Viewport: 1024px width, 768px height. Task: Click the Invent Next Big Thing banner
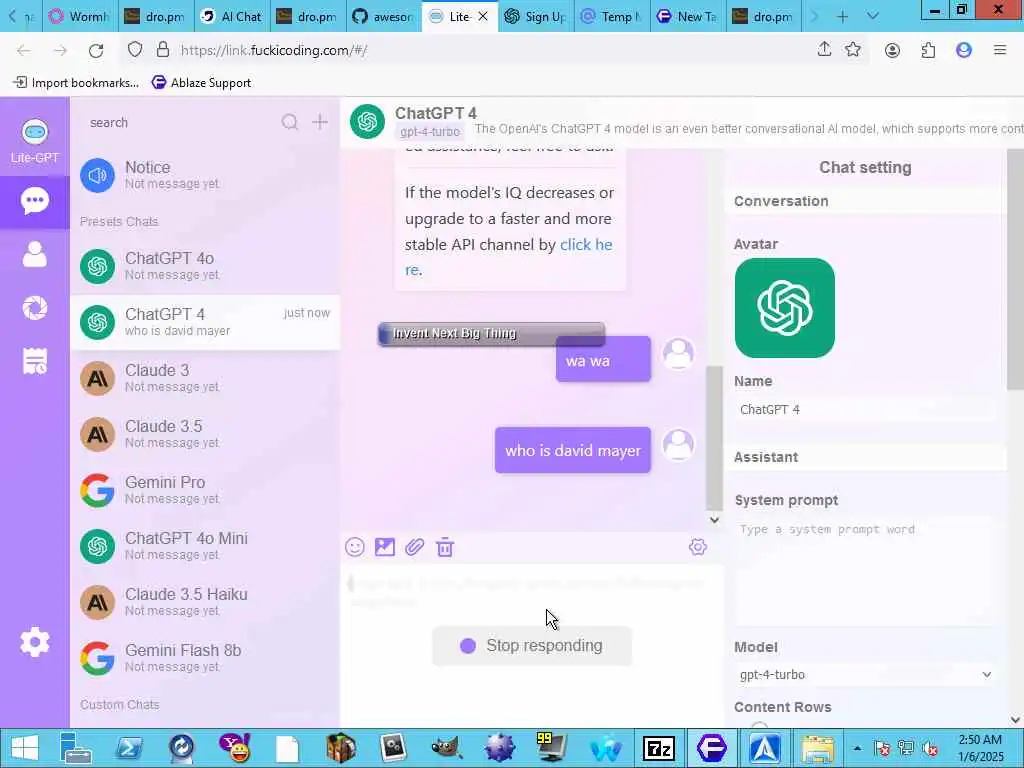[491, 334]
